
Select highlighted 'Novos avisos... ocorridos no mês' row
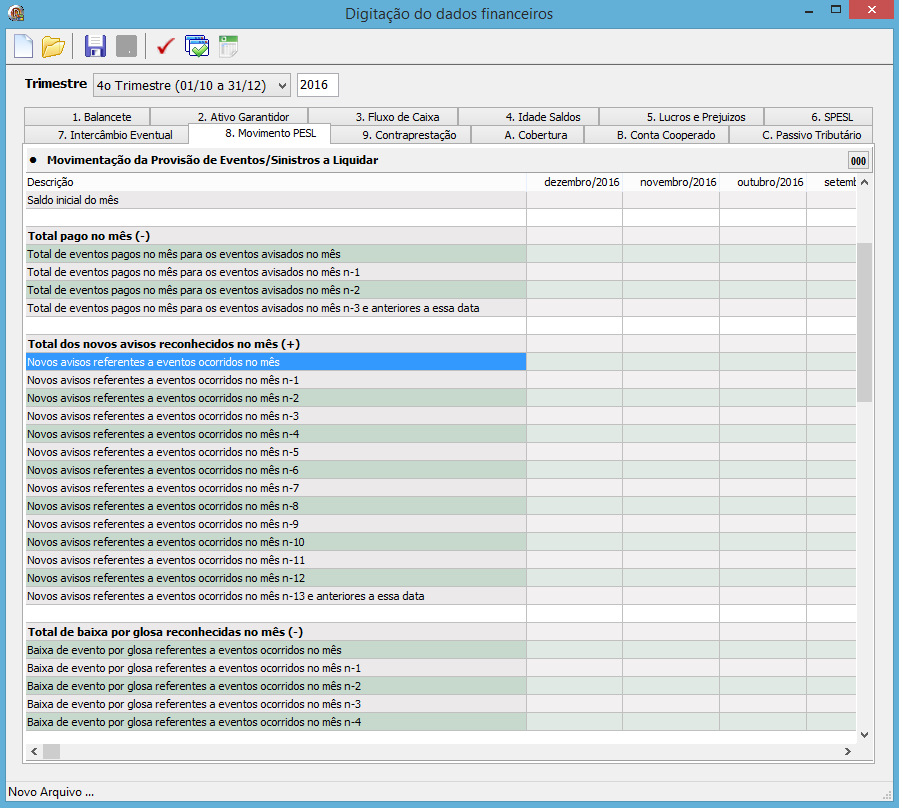276,362
